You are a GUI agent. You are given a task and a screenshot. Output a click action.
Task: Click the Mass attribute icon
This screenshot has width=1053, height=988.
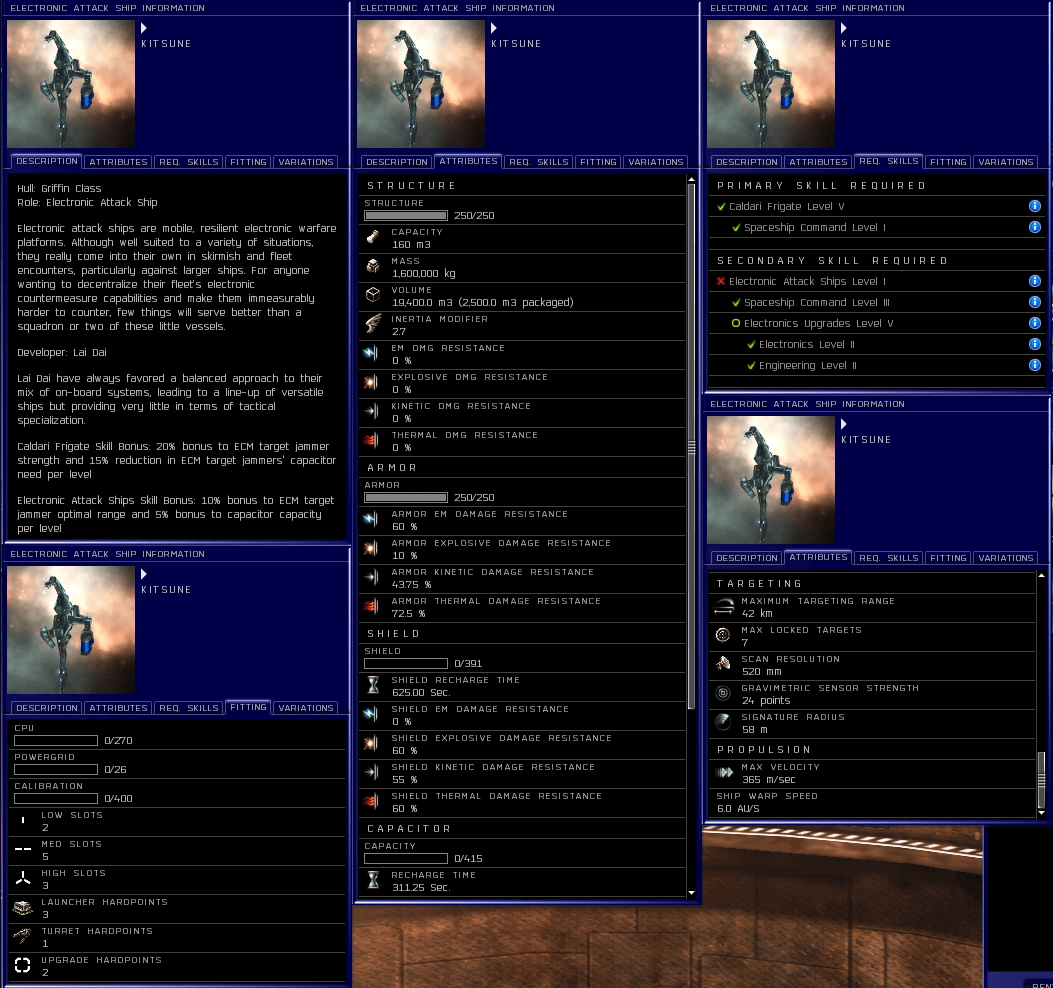point(373,267)
